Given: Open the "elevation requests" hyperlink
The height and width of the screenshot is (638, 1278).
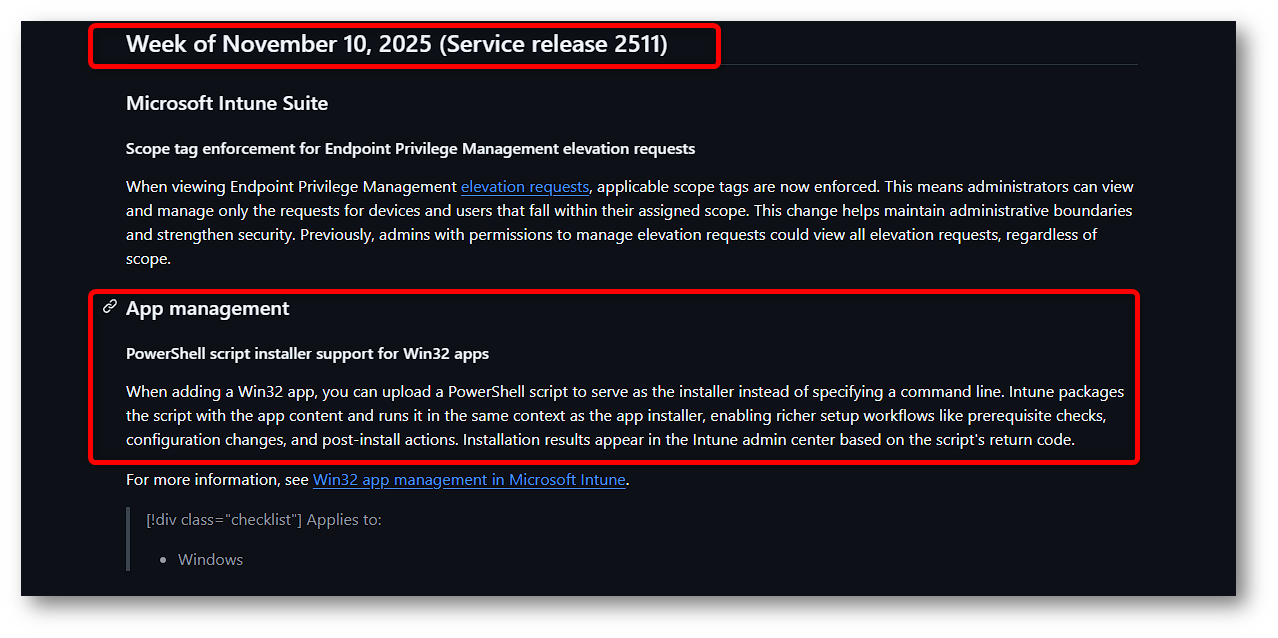Looking at the screenshot, I should pos(525,187).
